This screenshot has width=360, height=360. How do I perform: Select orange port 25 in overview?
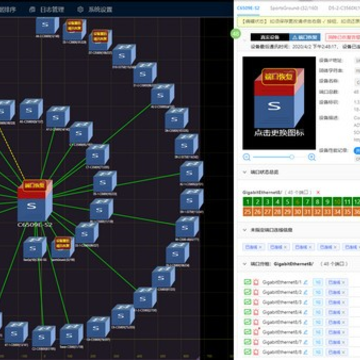click(247, 212)
